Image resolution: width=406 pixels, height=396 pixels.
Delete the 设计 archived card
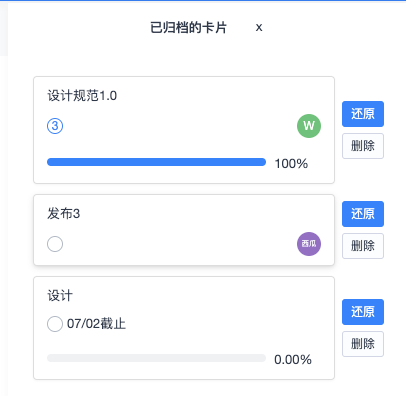(x=363, y=344)
